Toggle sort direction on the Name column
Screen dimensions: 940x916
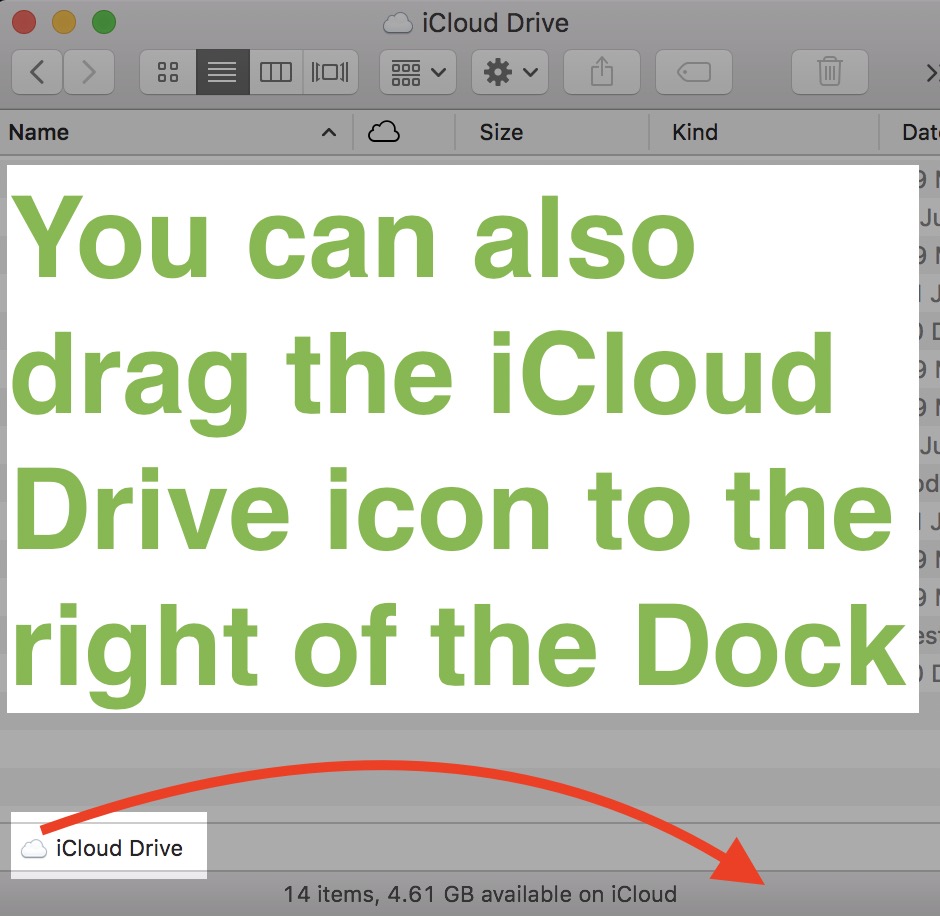(329, 132)
